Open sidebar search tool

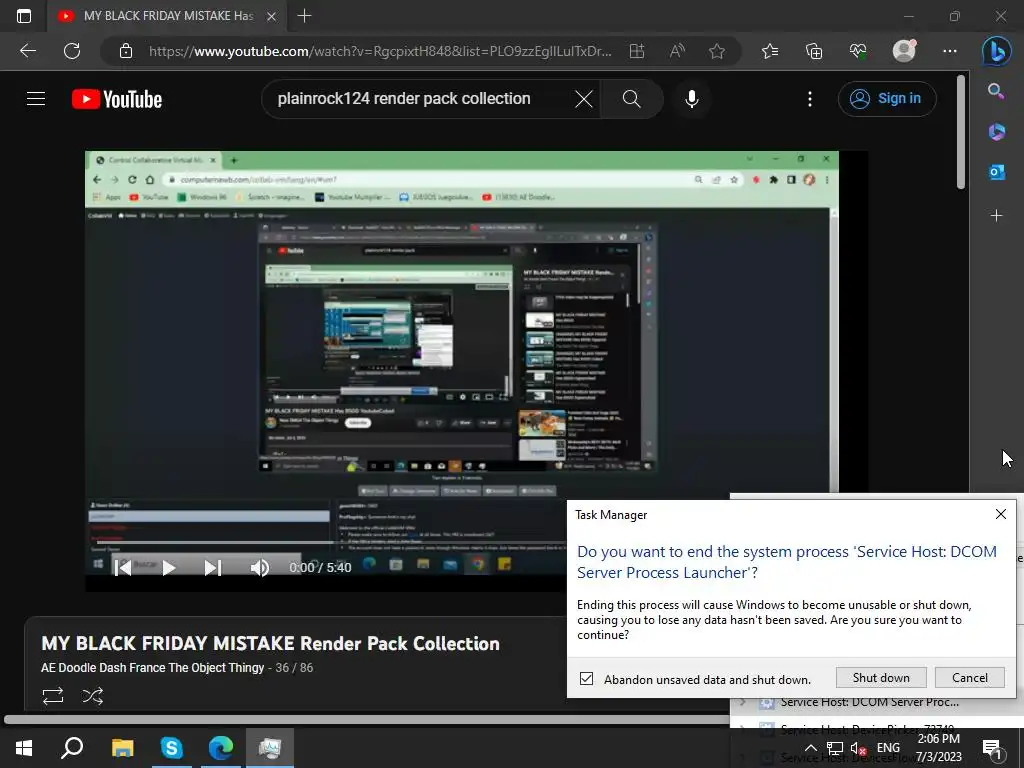[x=996, y=91]
